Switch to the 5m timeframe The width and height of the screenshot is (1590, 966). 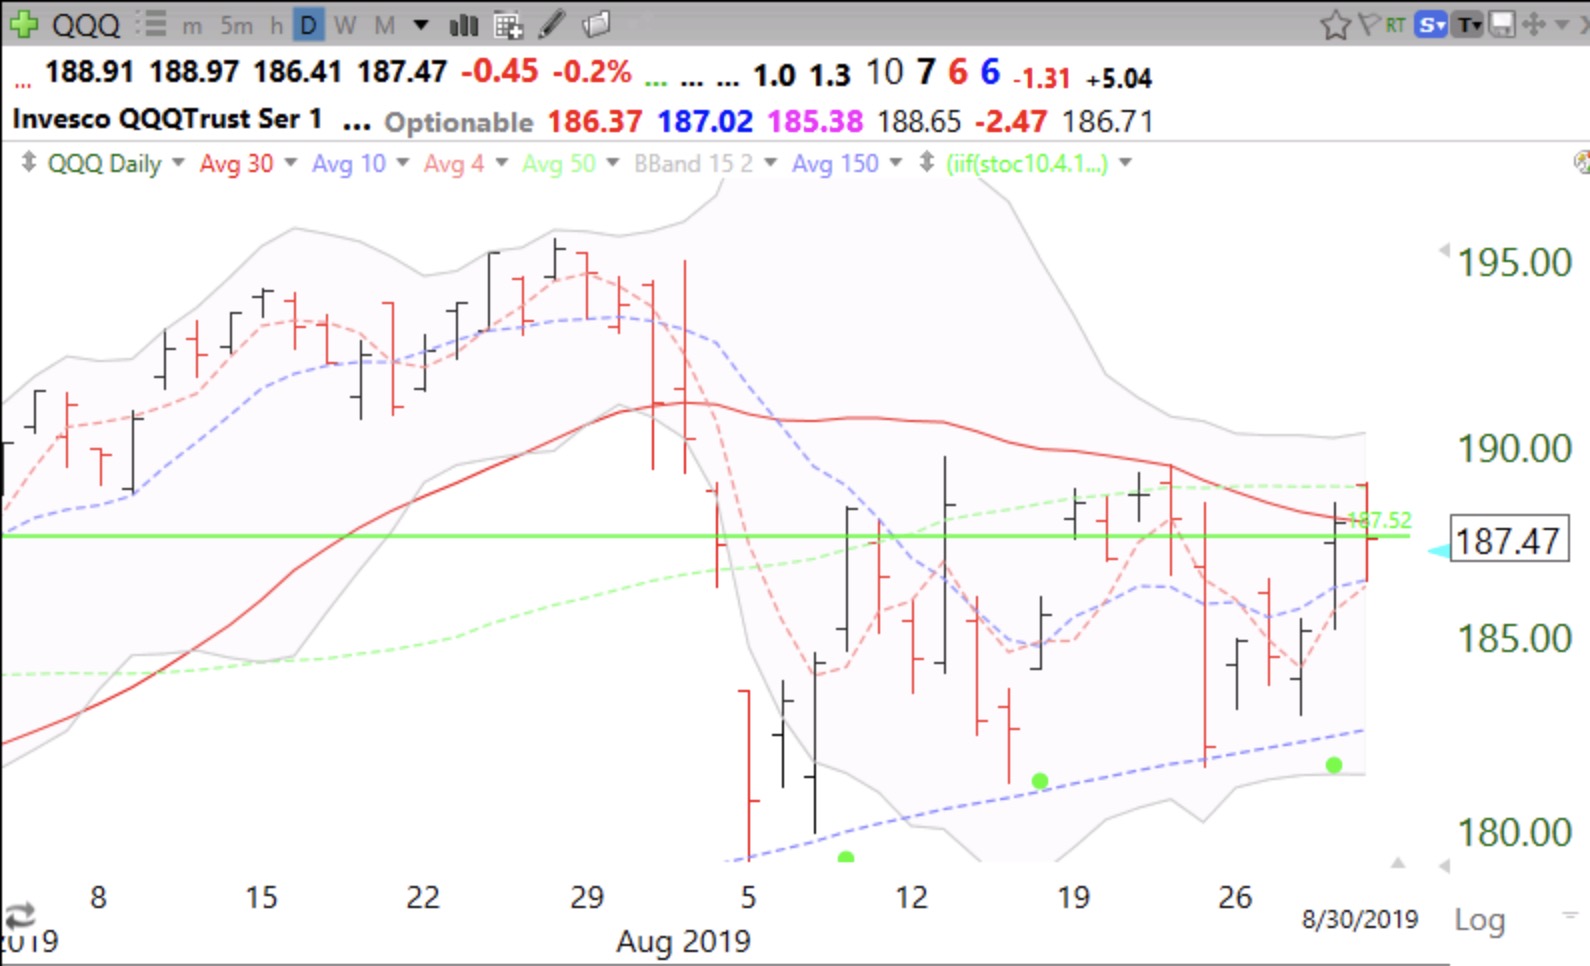[x=237, y=25]
